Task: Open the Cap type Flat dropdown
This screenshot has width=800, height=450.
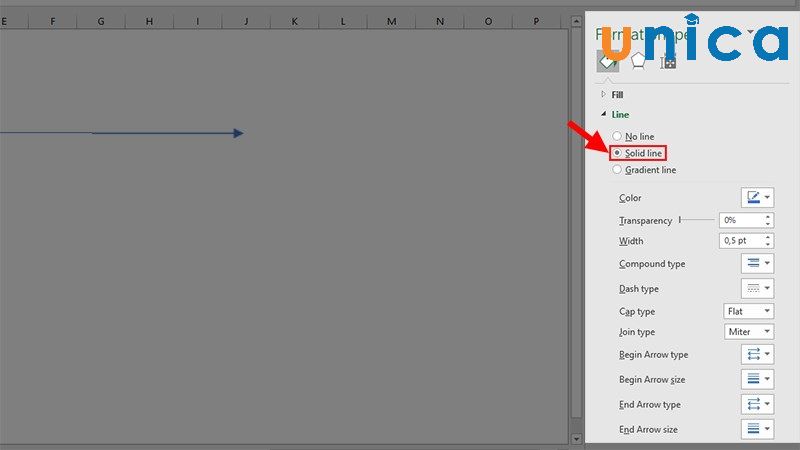Action: (748, 311)
